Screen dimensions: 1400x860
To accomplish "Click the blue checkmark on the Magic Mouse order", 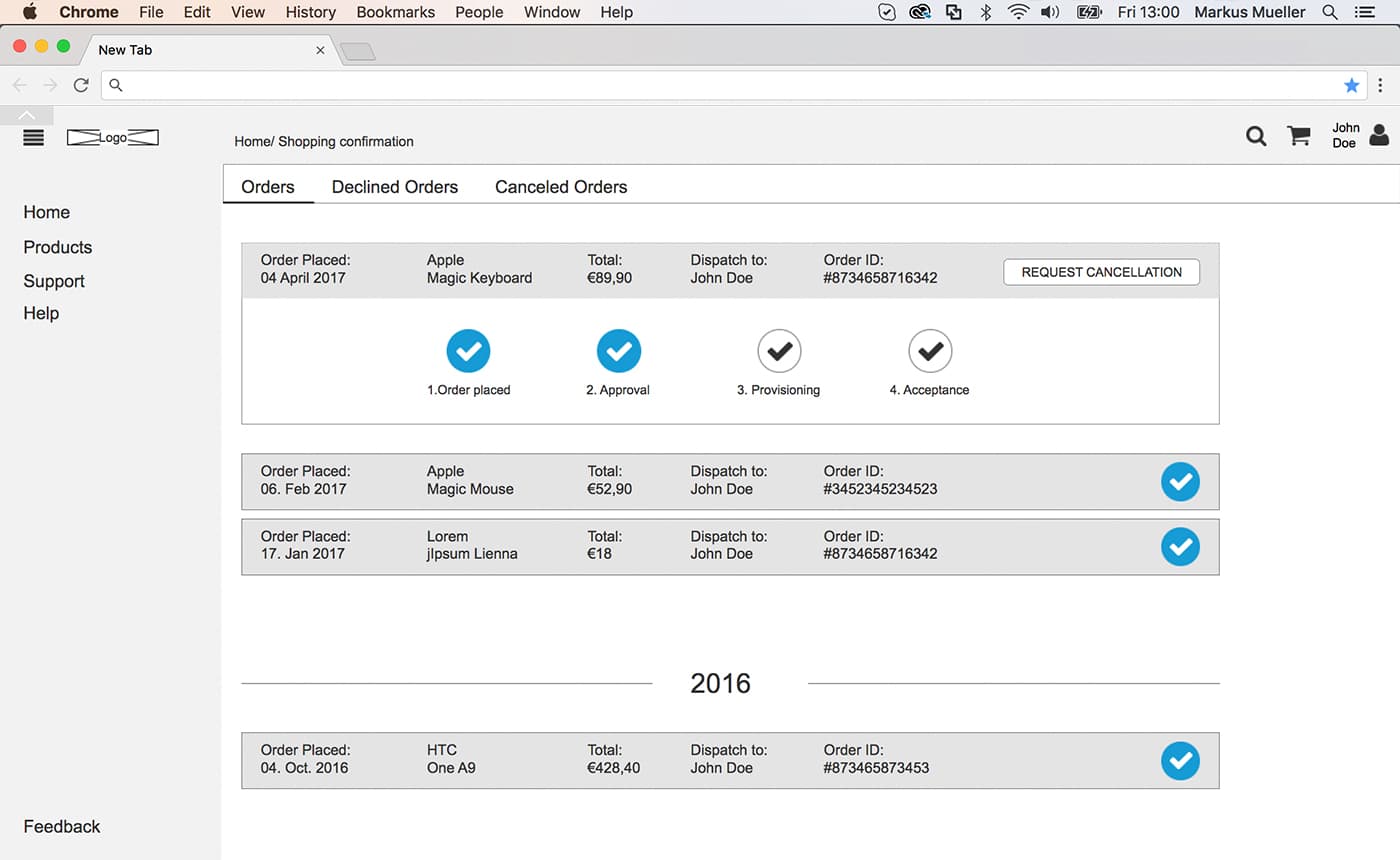I will pos(1180,481).
